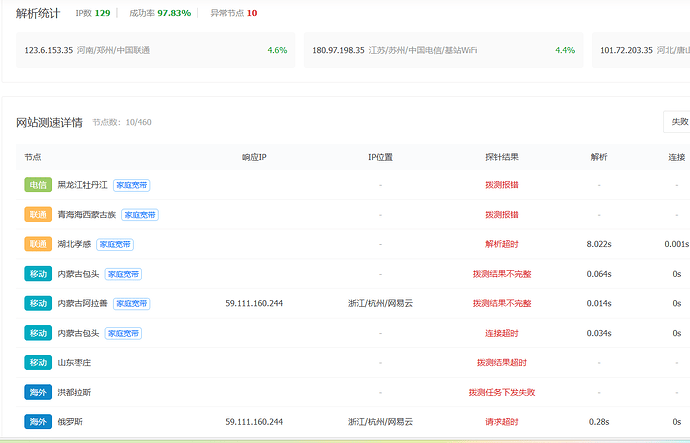Click the 异常节点 10 statistic
The image size is (690, 443).
234,13
